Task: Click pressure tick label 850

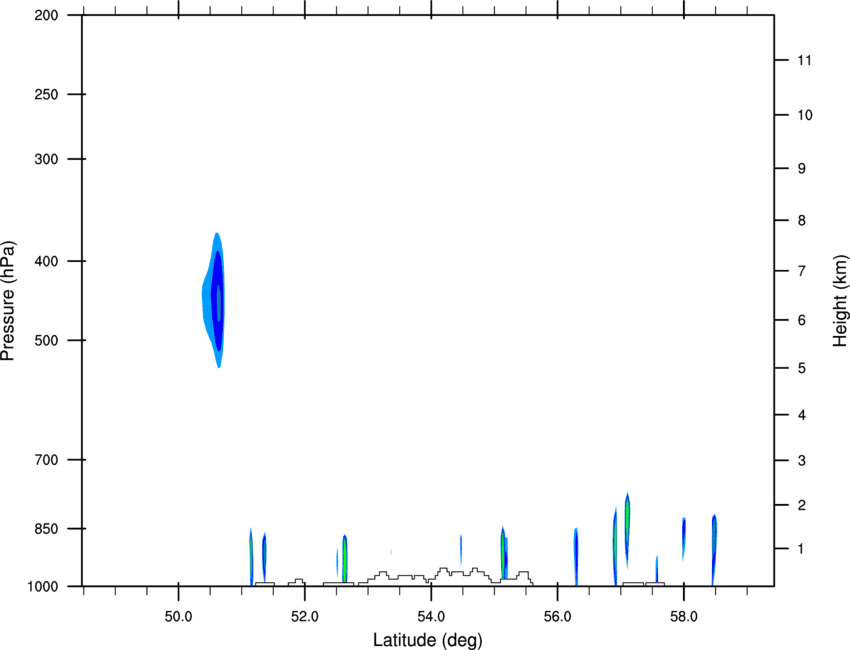Action: coord(46,529)
